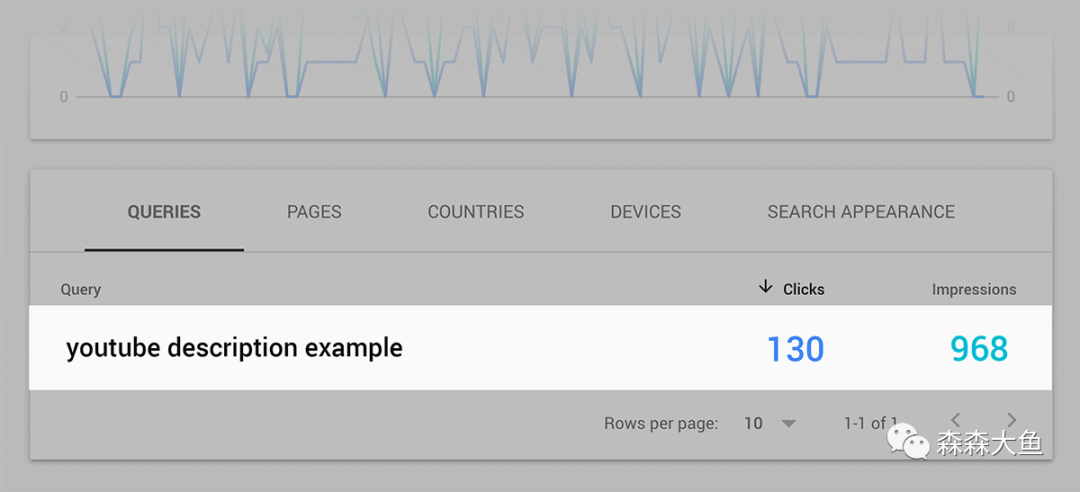Switch to the COUNTRIES tab

[476, 212]
